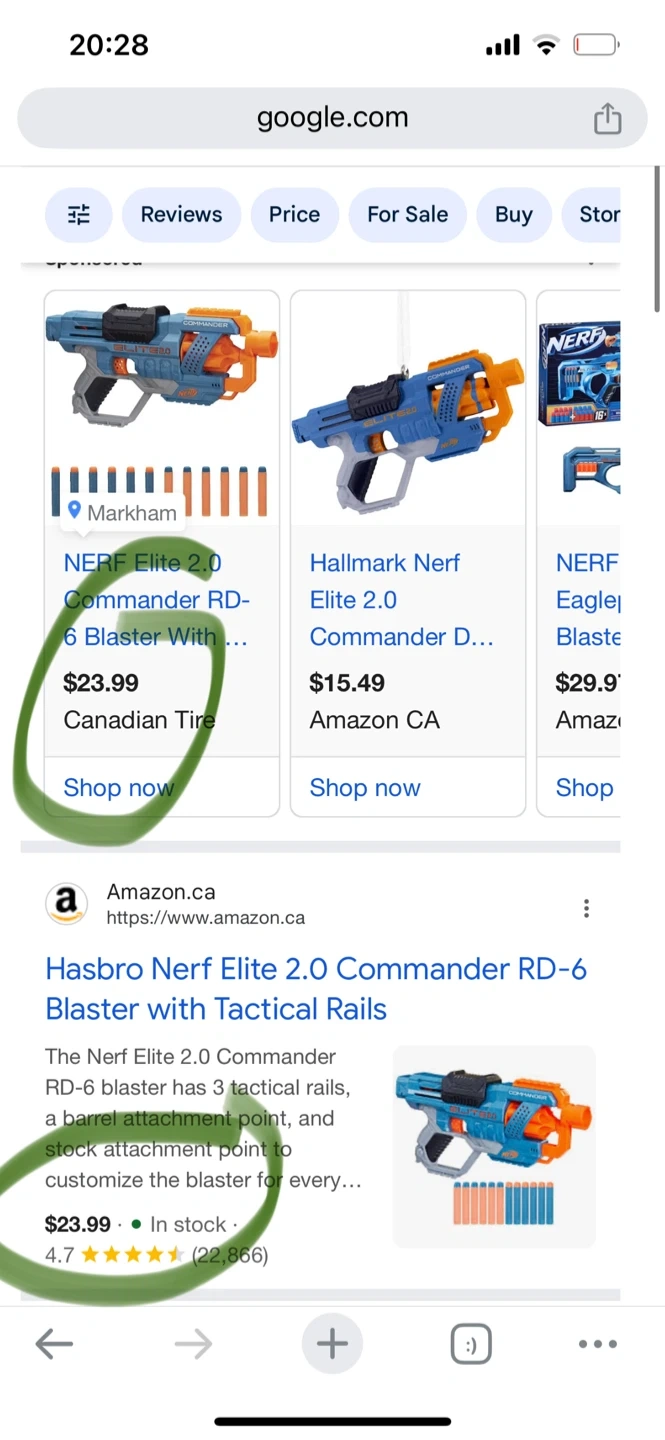This screenshot has height=1440, width=665.
Task: Open the Hasbro Nerf Elite 2.0 Commander result title
Action: [x=316, y=988]
